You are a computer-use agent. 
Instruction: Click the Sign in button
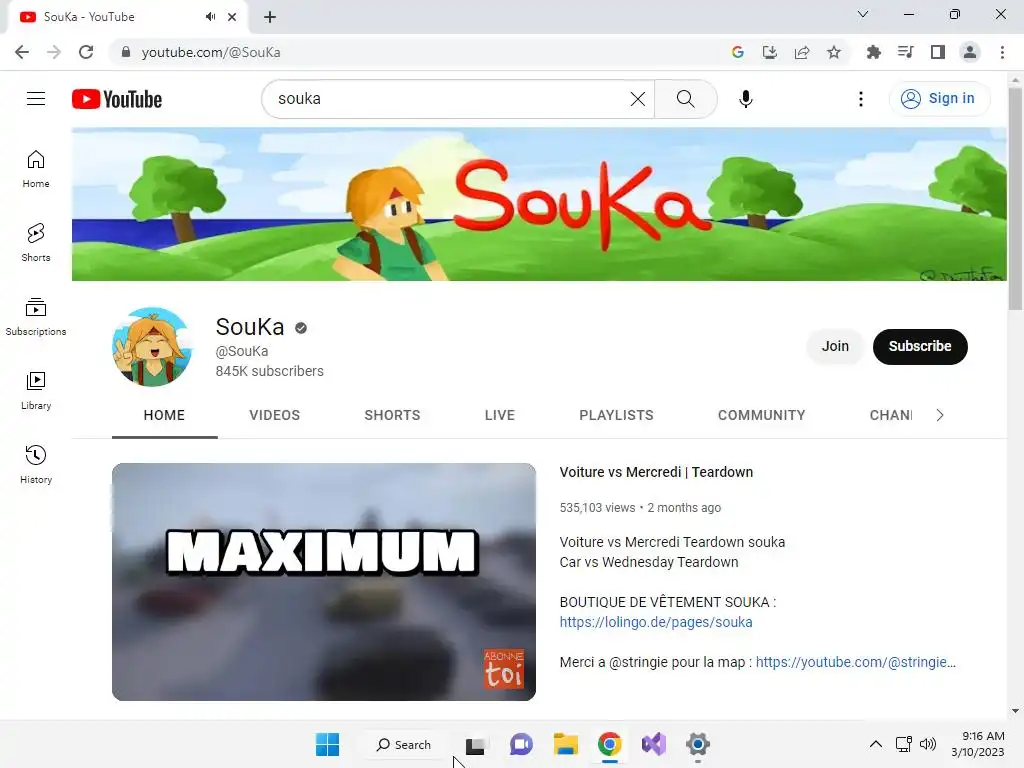(x=939, y=99)
